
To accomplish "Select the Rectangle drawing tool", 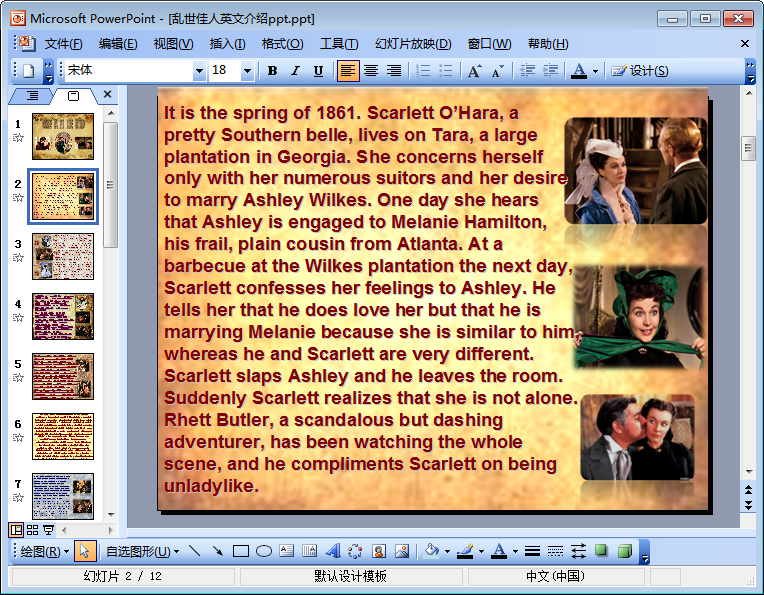I will click(x=241, y=552).
